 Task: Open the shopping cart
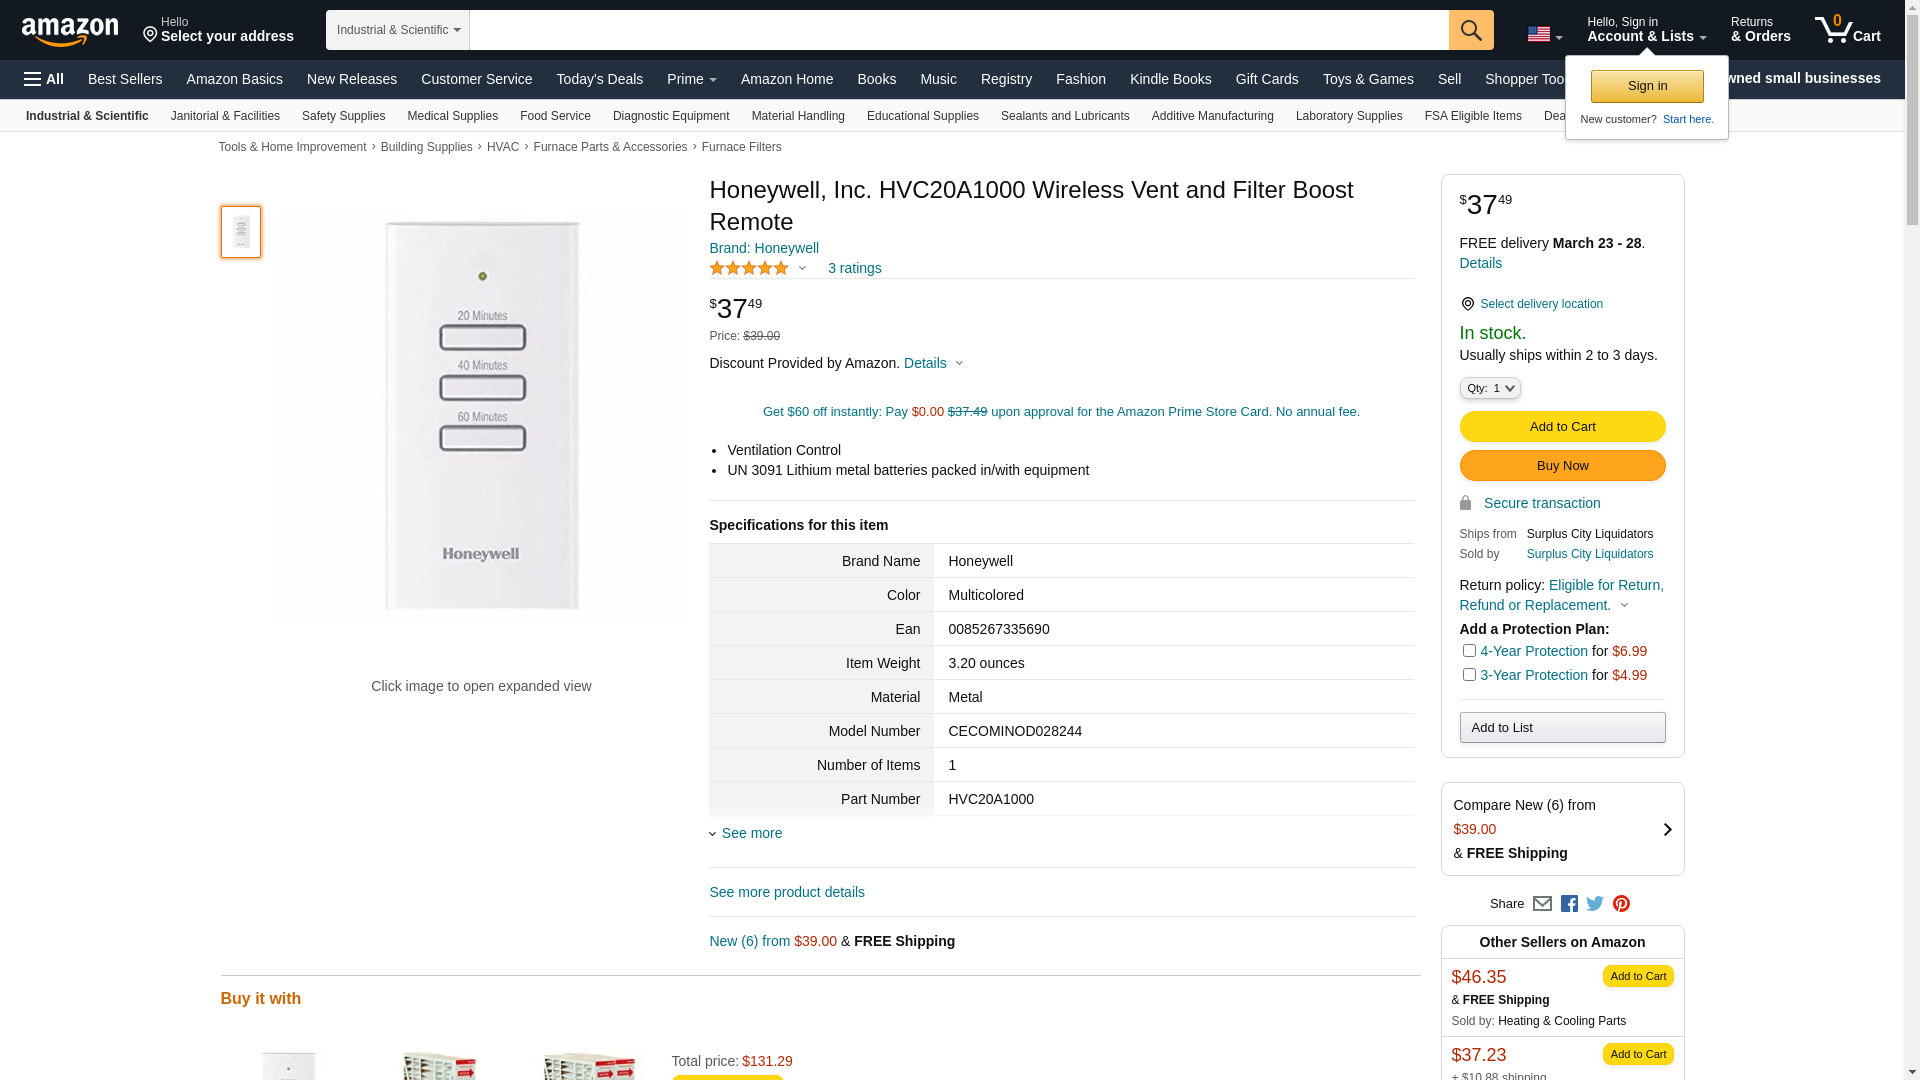coord(1847,30)
